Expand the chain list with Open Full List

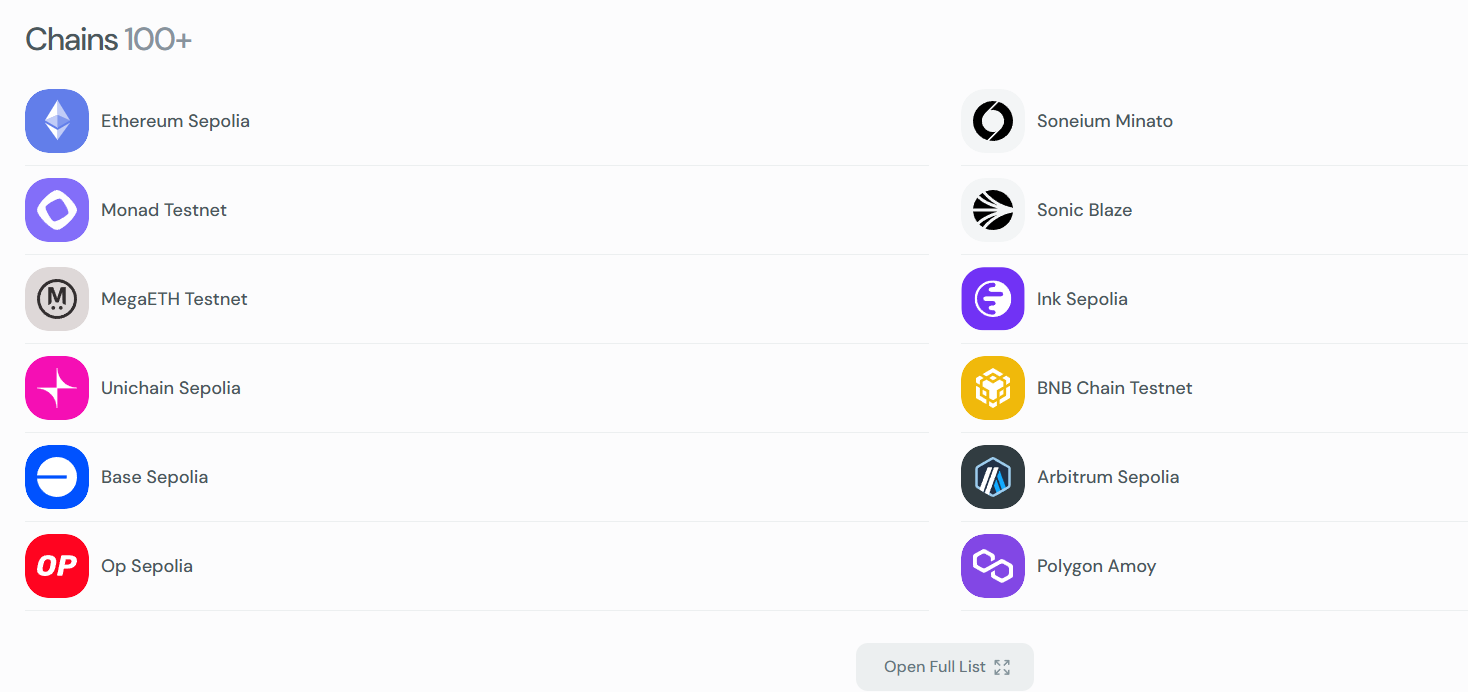coord(944,667)
